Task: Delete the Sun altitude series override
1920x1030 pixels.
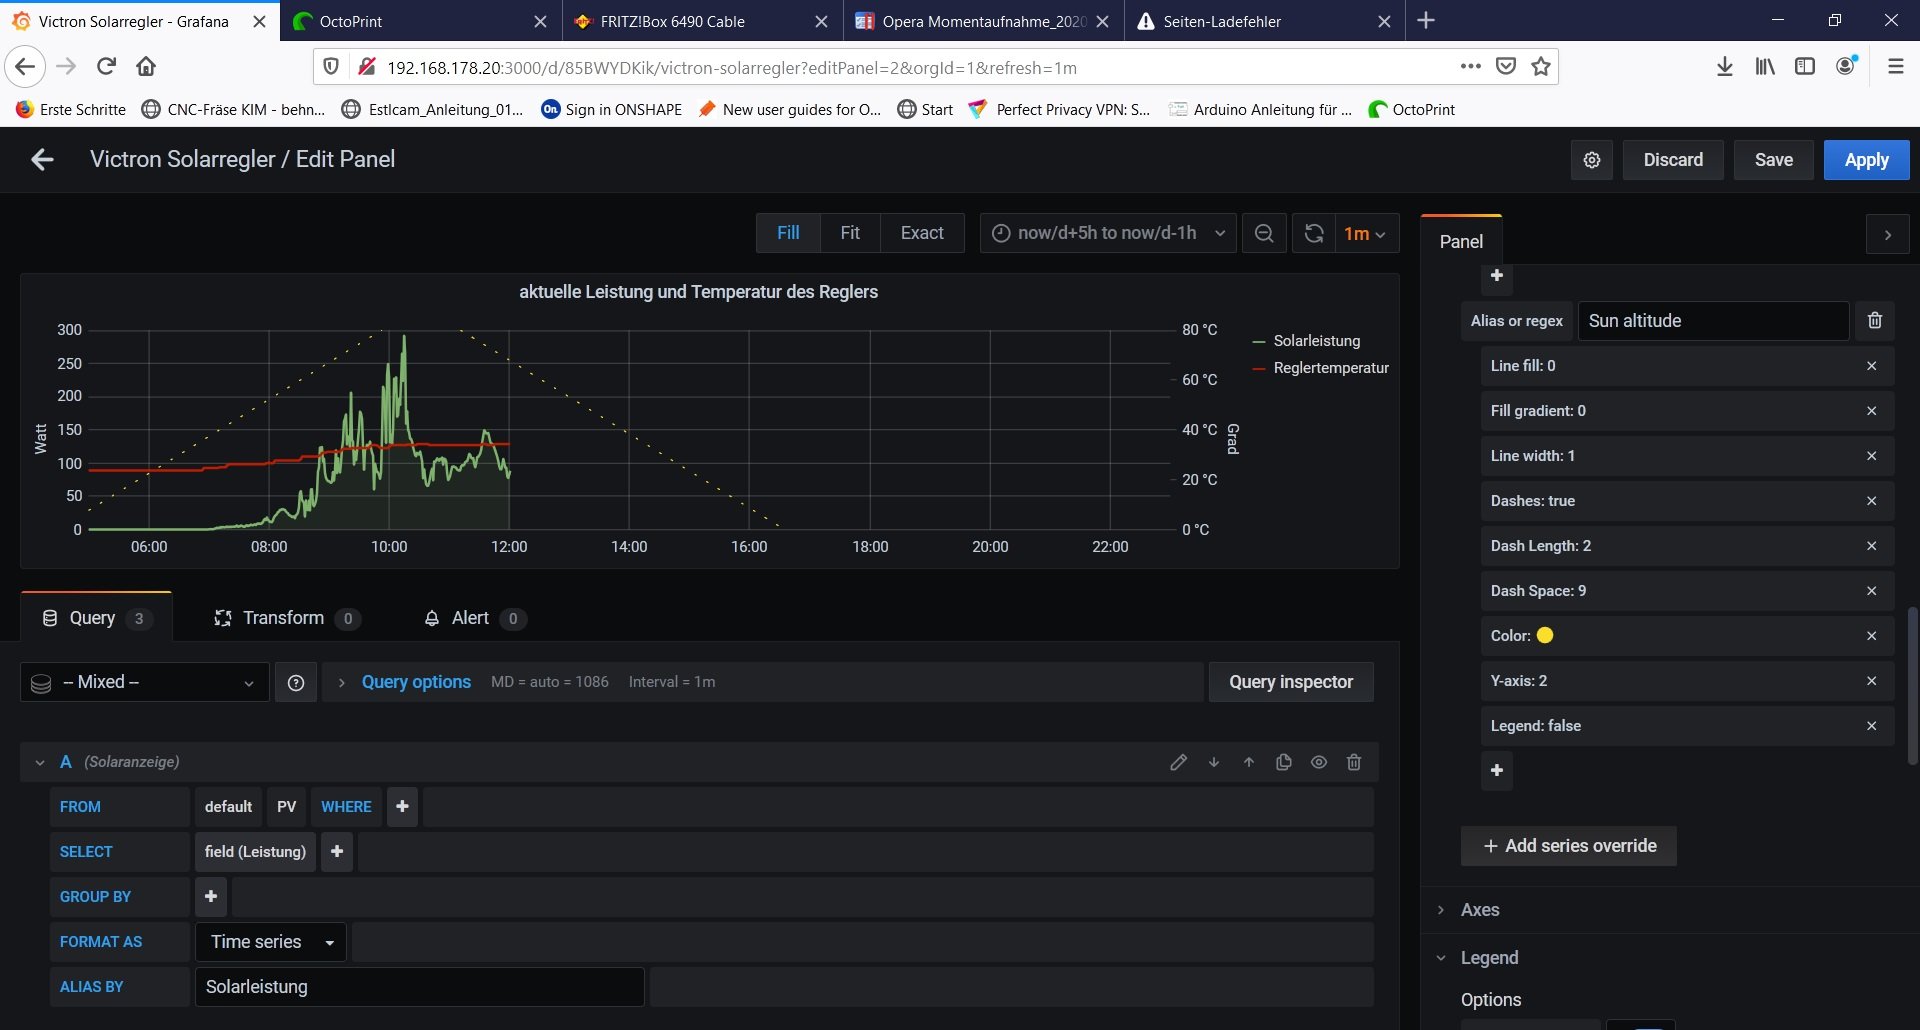Action: click(x=1875, y=321)
